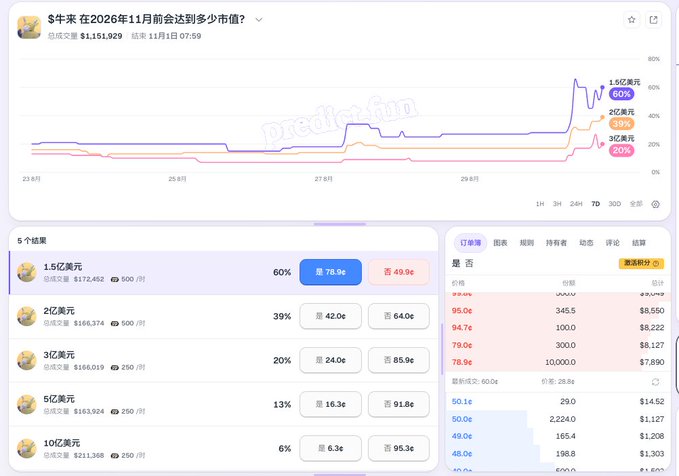Switch to the 动态 tab
The width and height of the screenshot is (679, 476).
click(586, 243)
